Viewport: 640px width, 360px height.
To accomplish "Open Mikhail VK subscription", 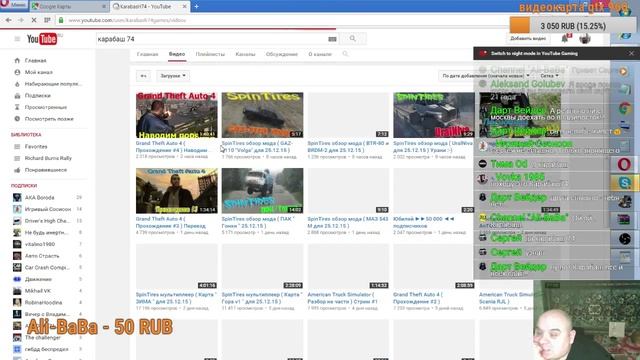I will tap(38, 291).
